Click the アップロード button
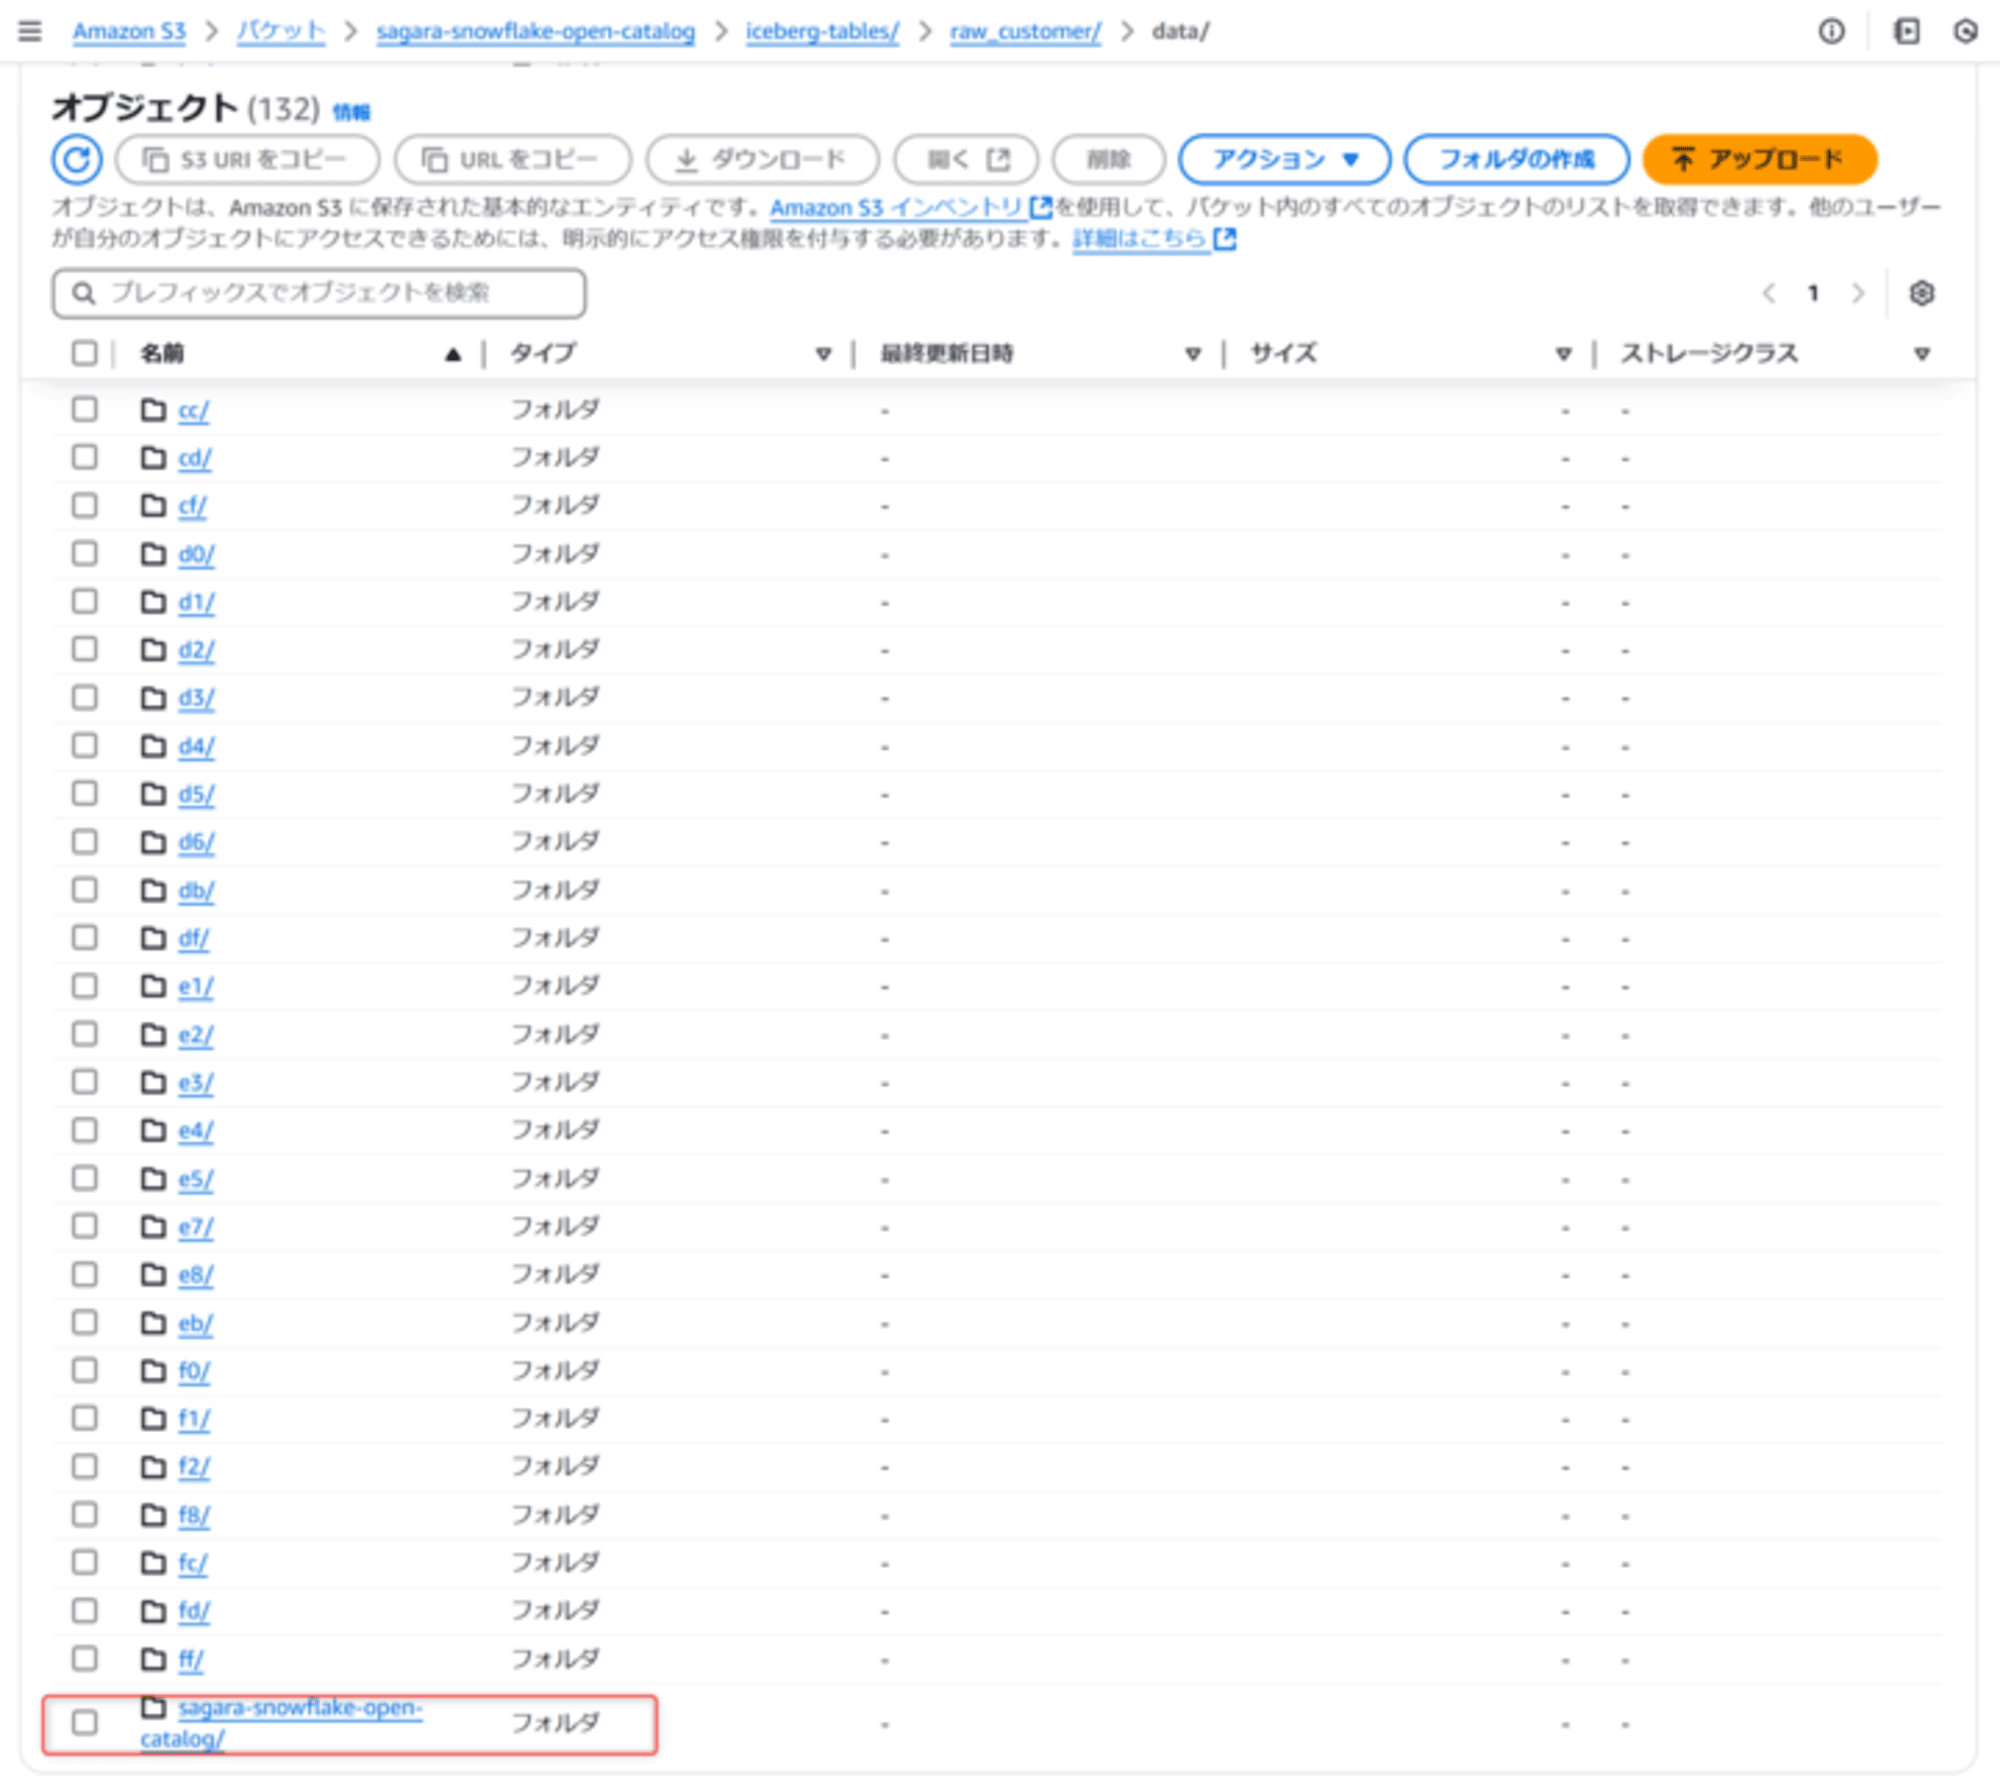The image size is (2000, 1792). (x=1760, y=159)
